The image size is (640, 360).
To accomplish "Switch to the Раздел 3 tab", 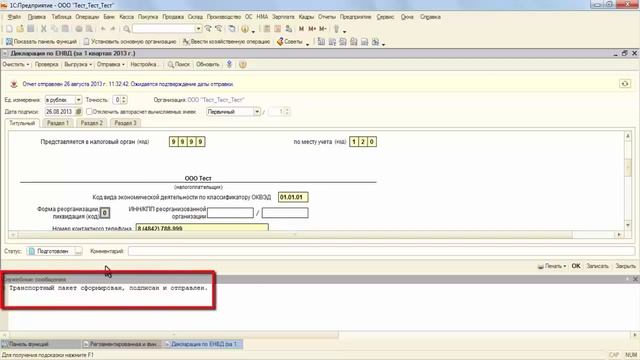I will click(125, 123).
